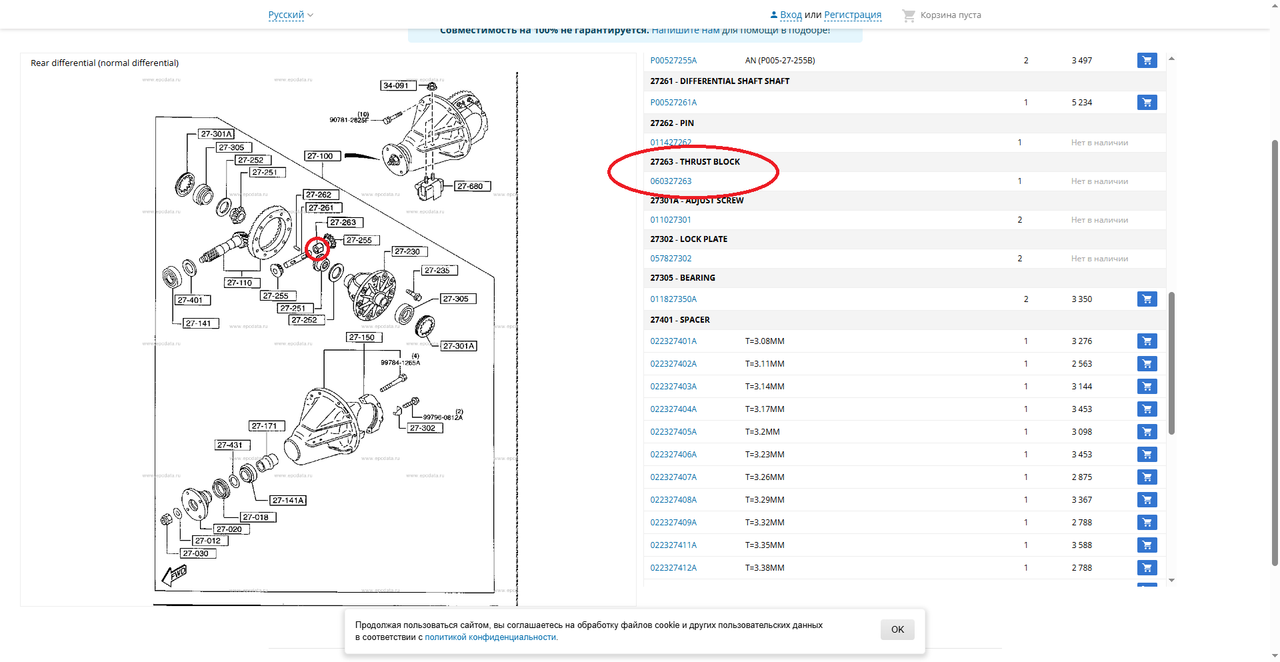Screen dimensions: 1280x662
Task: Add bearing 011827350A to cart
Action: [x=1147, y=299]
